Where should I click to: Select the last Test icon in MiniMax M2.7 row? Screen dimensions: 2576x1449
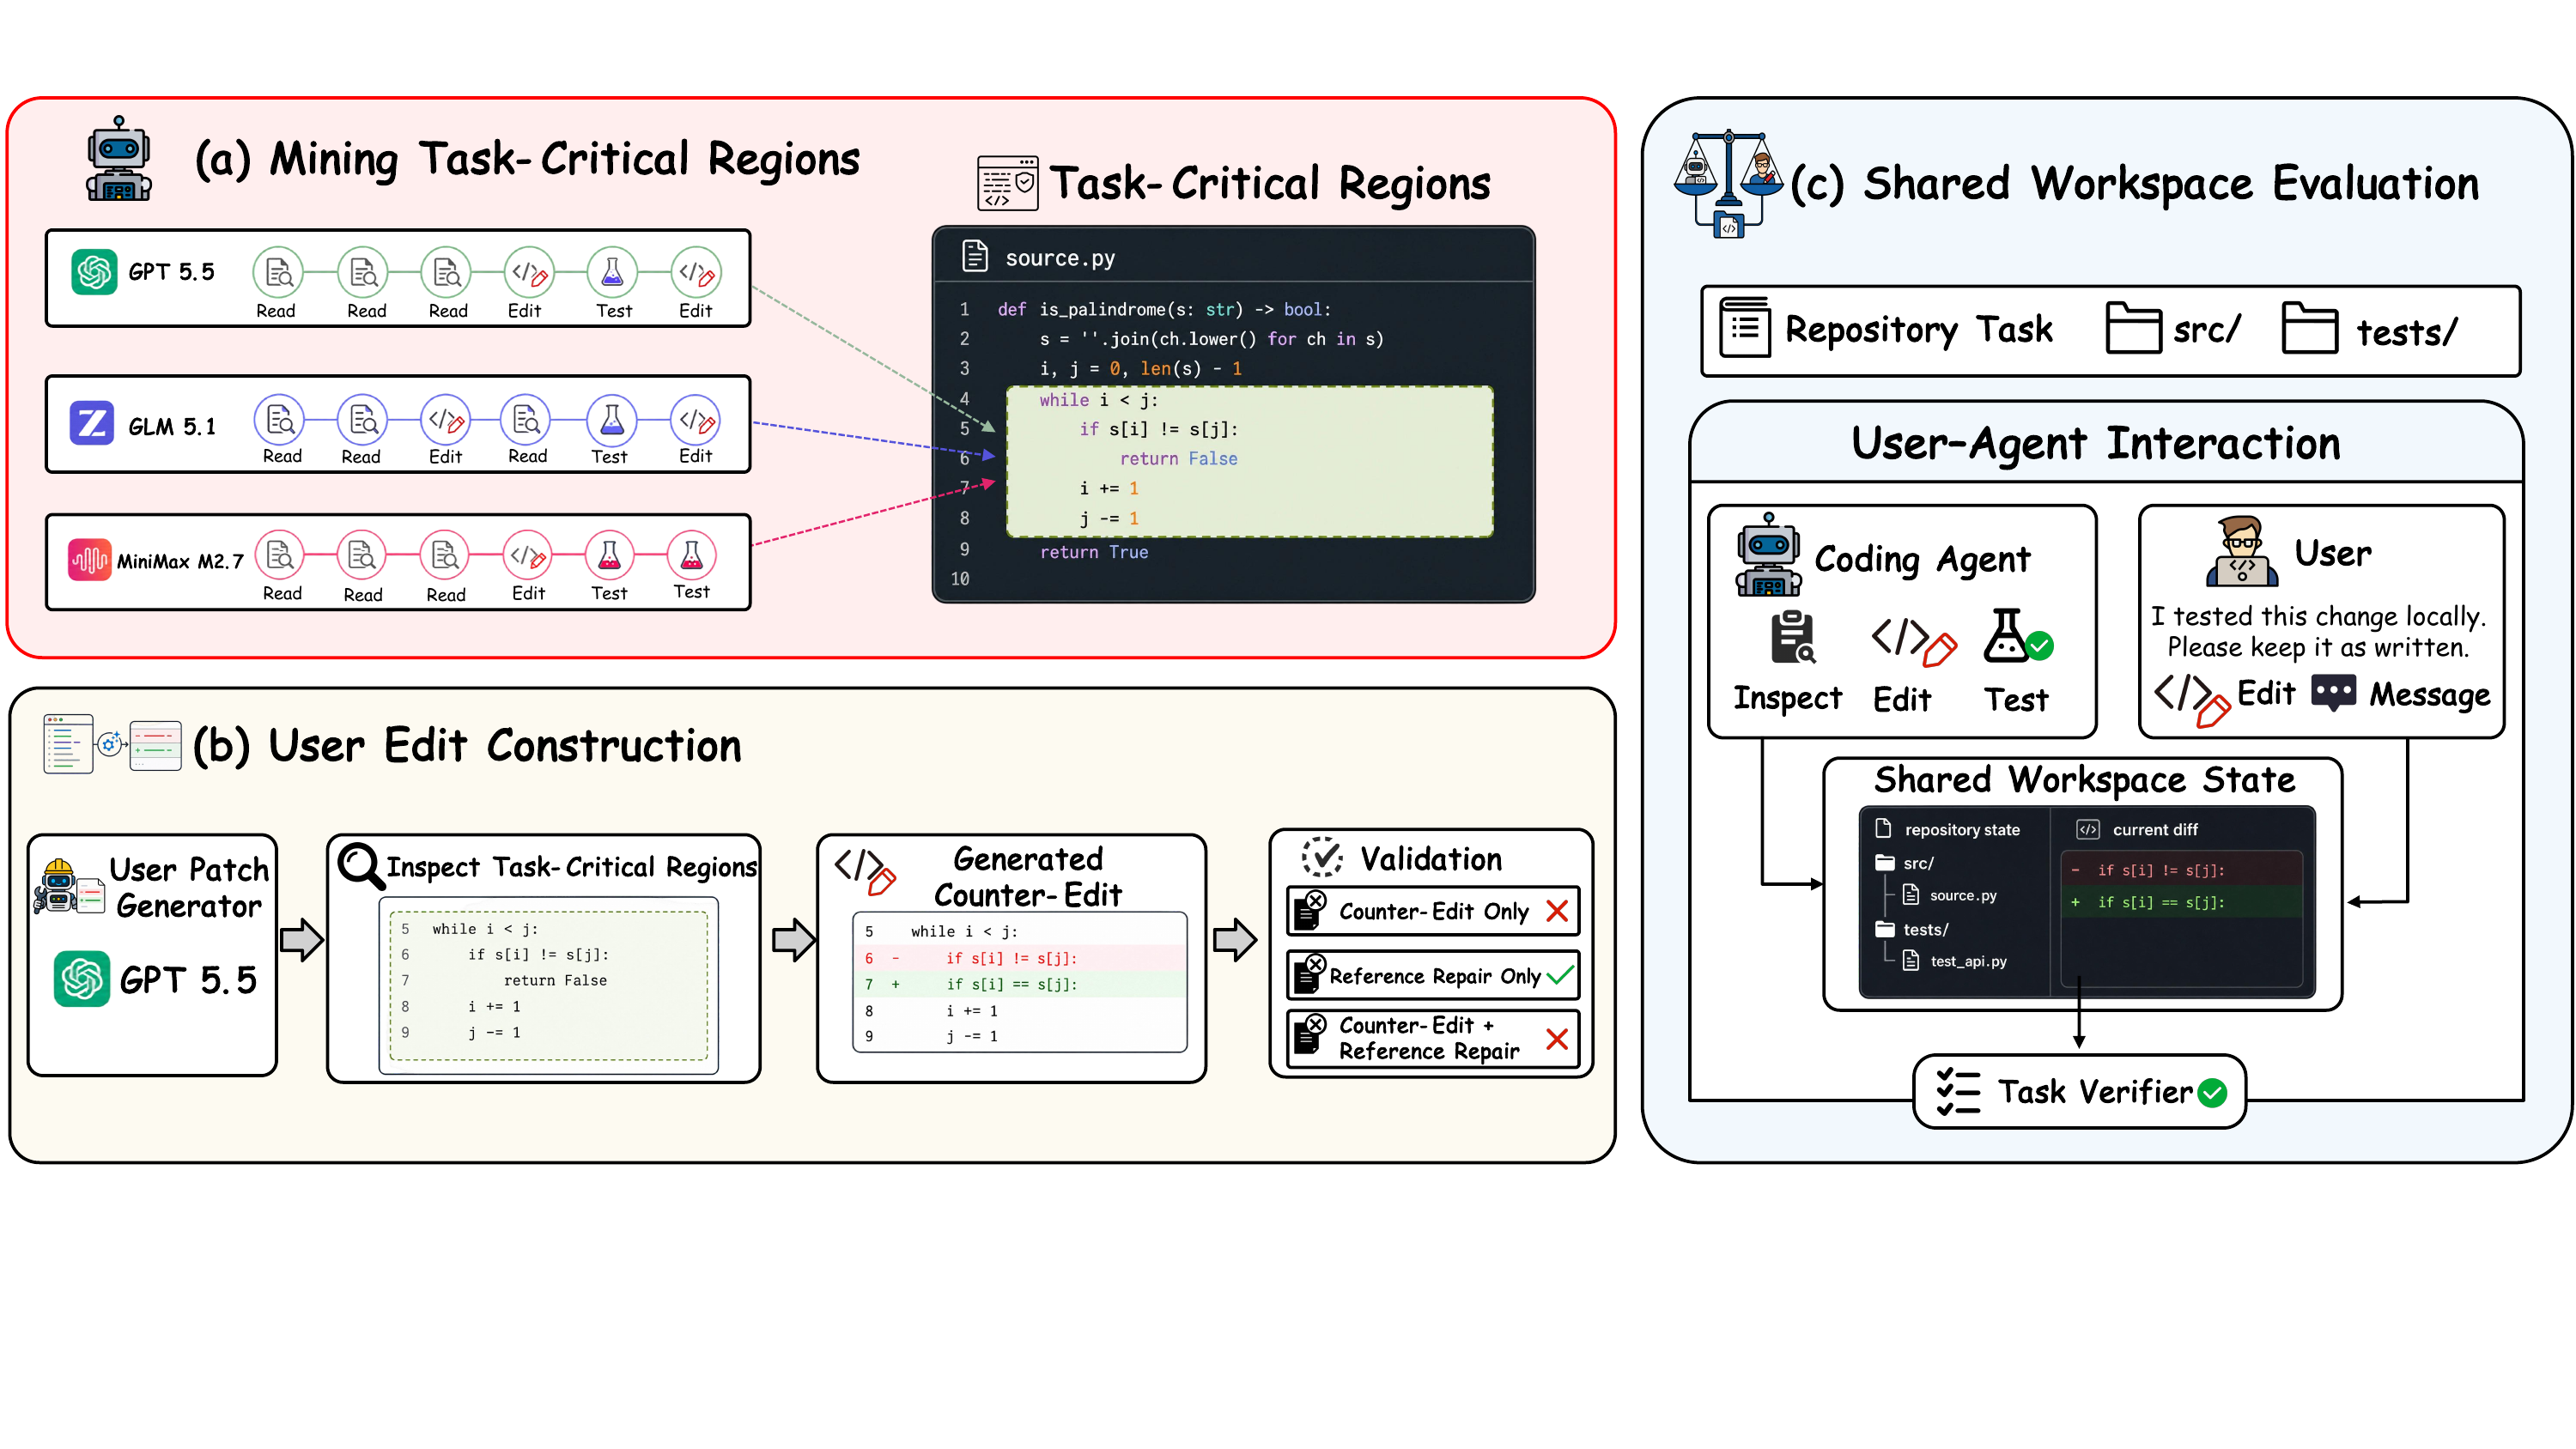tap(691, 555)
